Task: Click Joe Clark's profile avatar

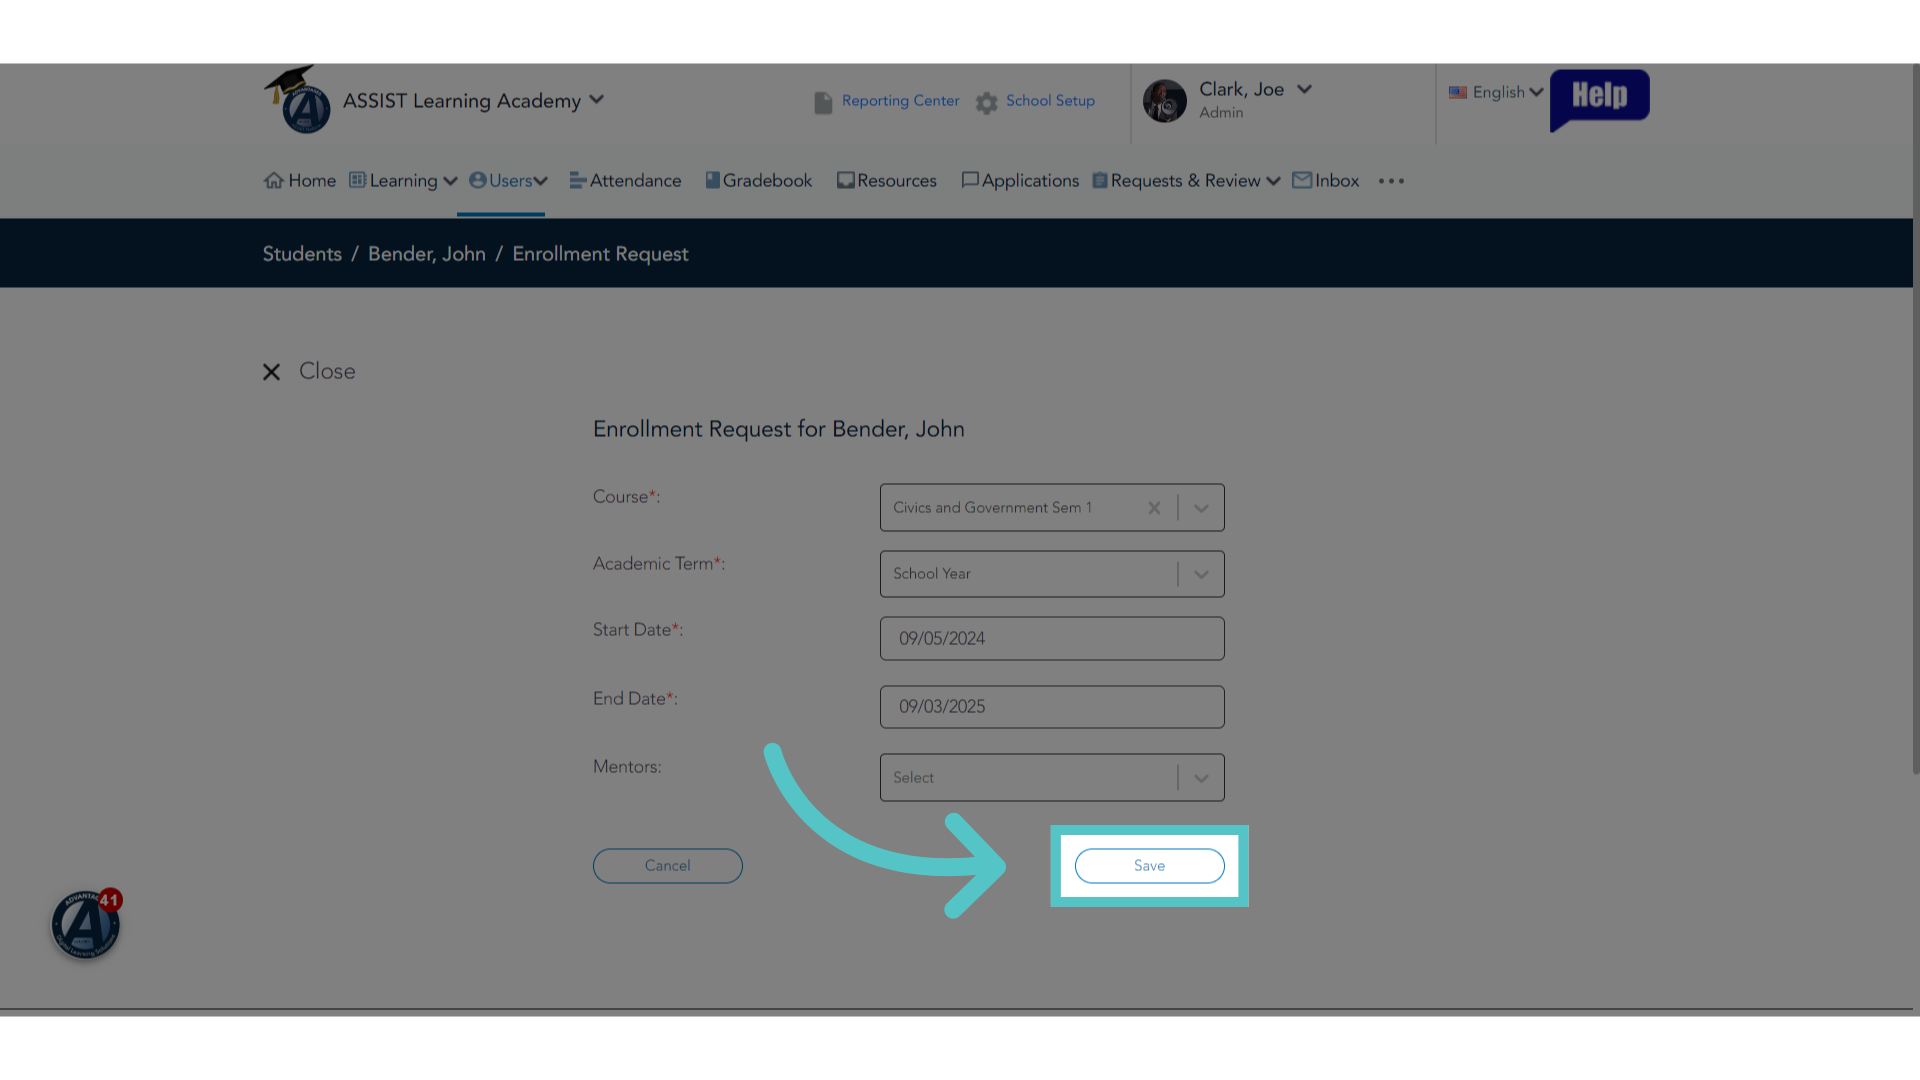Action: [x=1165, y=101]
